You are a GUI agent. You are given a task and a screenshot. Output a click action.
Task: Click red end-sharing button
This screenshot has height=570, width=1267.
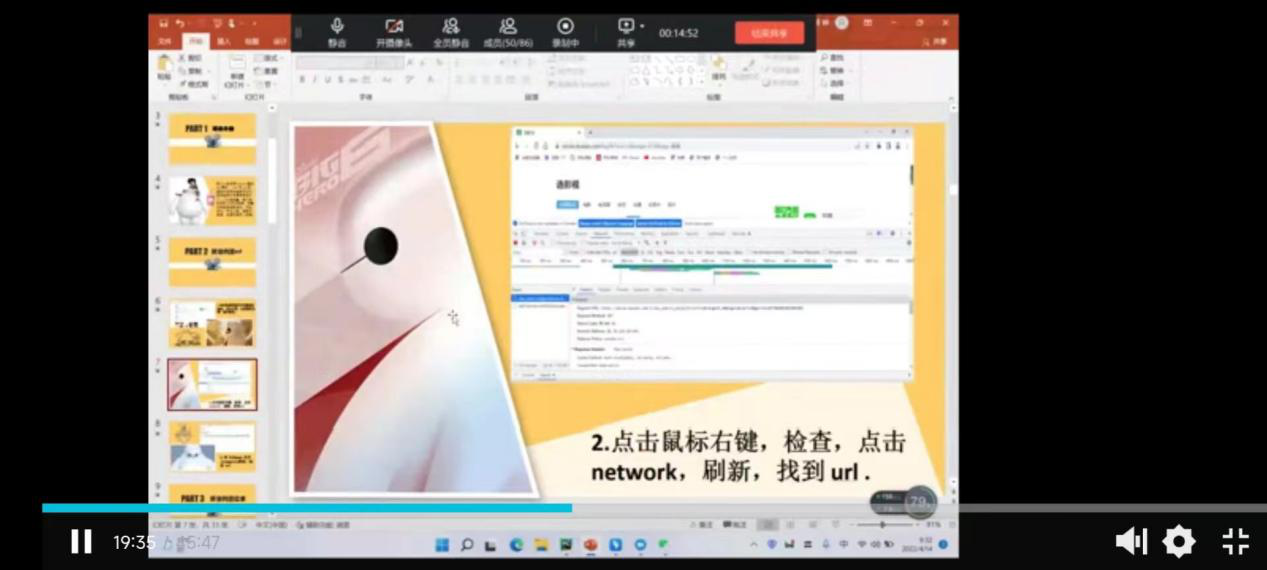[x=769, y=33]
